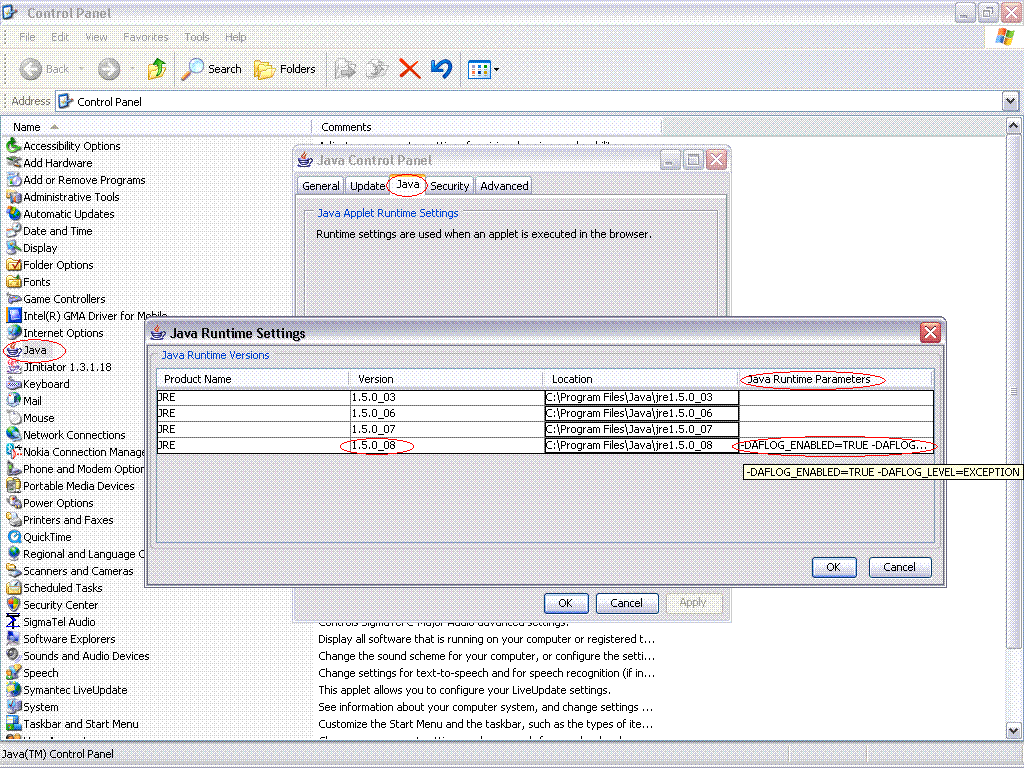Screen dimensions: 1024x768
Task: Sort by Name column header
Action: tap(156, 127)
